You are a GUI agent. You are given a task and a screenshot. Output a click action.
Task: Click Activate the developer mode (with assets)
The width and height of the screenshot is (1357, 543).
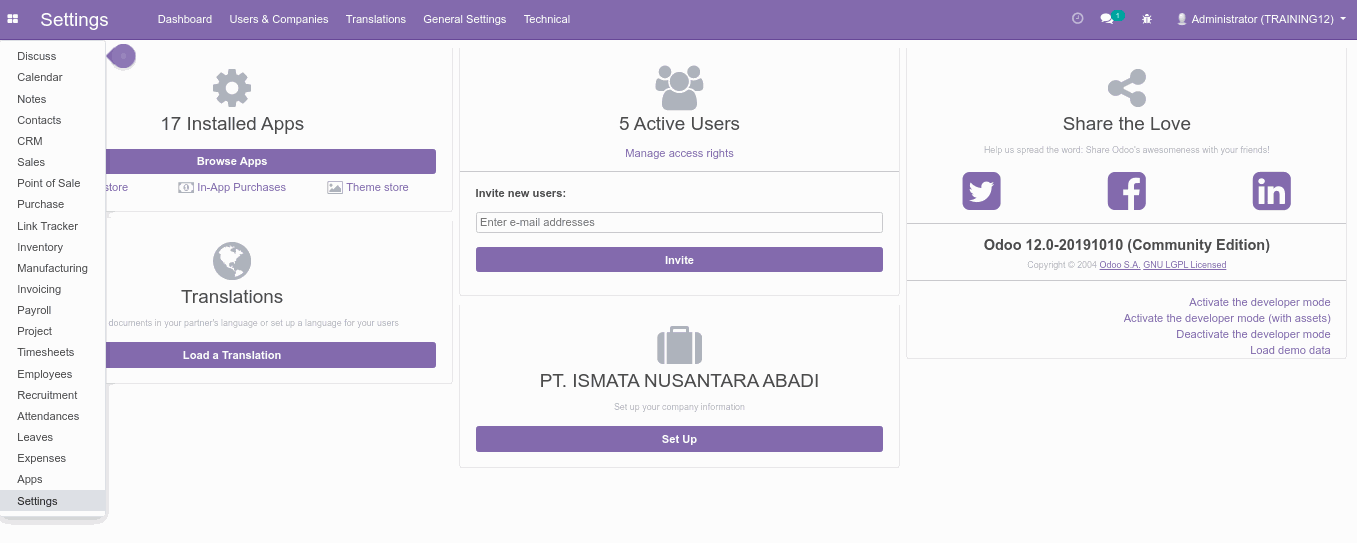[x=1226, y=318]
